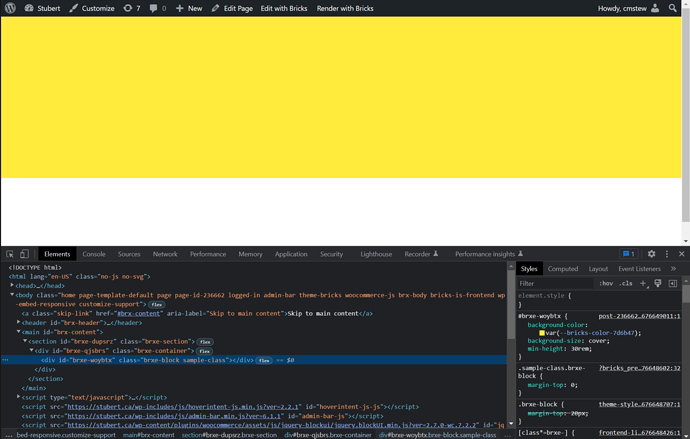Viewport: 690px width, 439px height.
Task: Open the issues counter badge showing 1
Action: [628, 254]
